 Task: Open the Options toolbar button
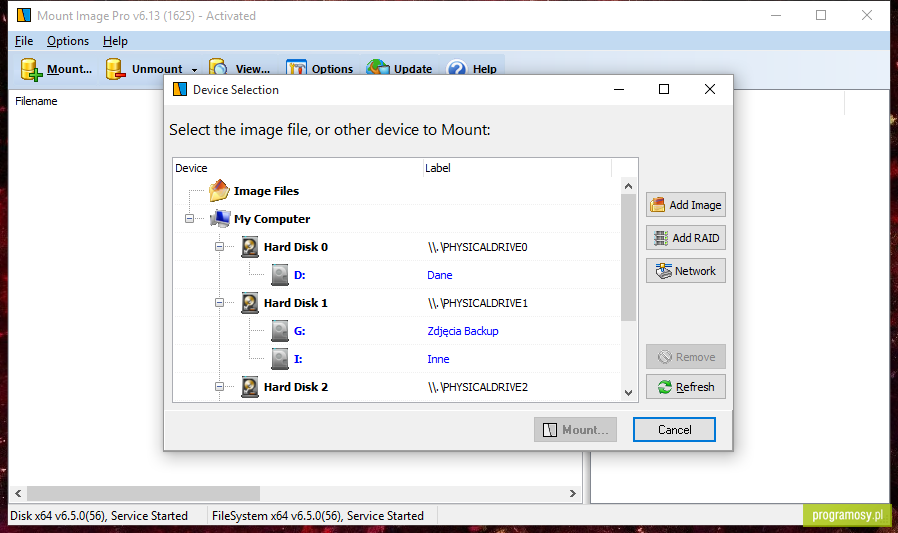click(320, 68)
